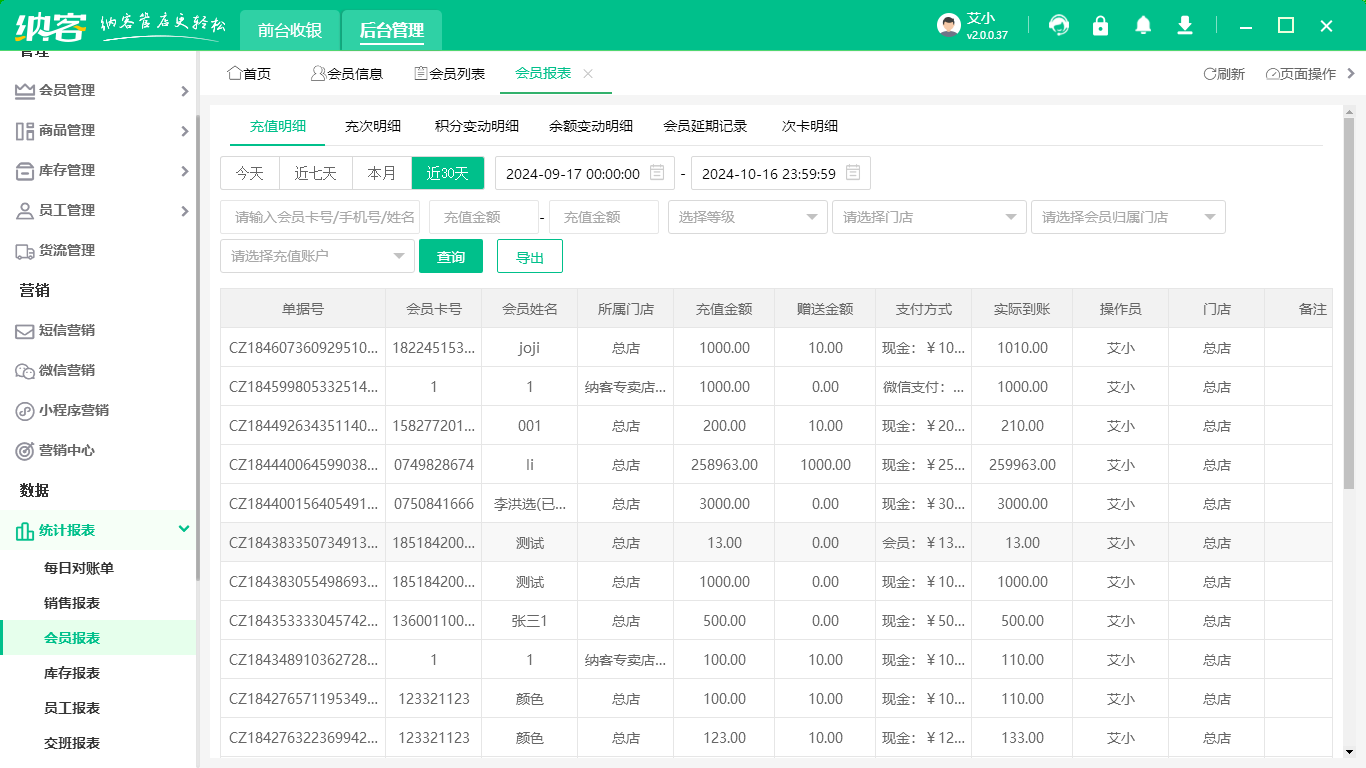This screenshot has width=1366, height=768.
Task: Select the 近七天 date range option
Action: (x=315, y=173)
